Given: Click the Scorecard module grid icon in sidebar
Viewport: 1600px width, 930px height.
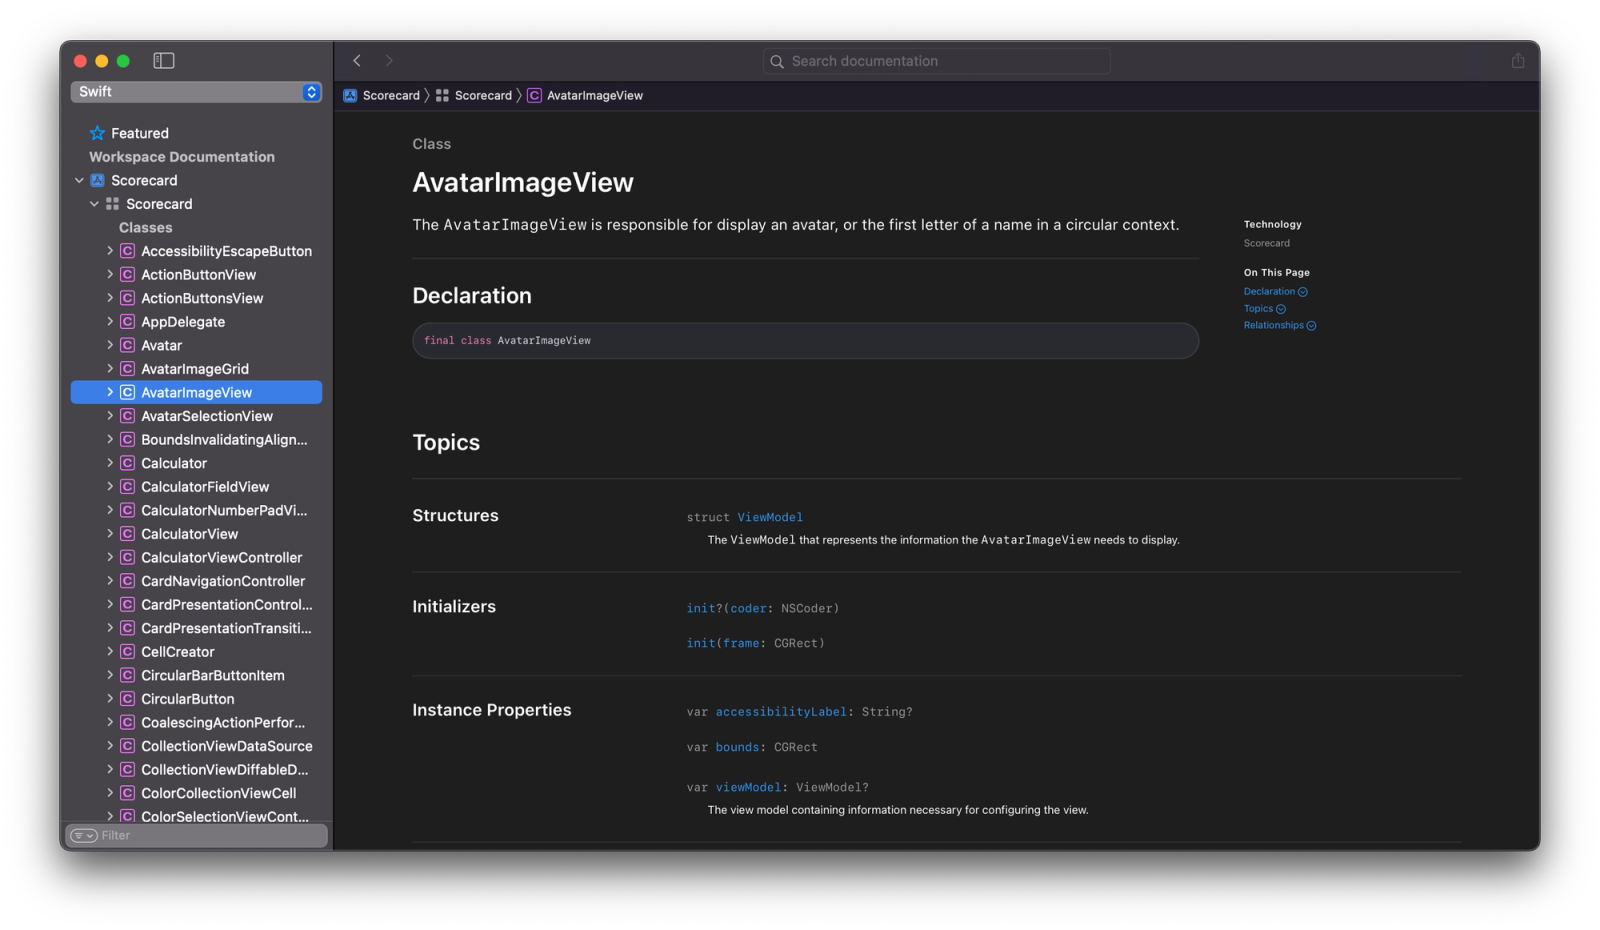Looking at the screenshot, I should coord(112,204).
